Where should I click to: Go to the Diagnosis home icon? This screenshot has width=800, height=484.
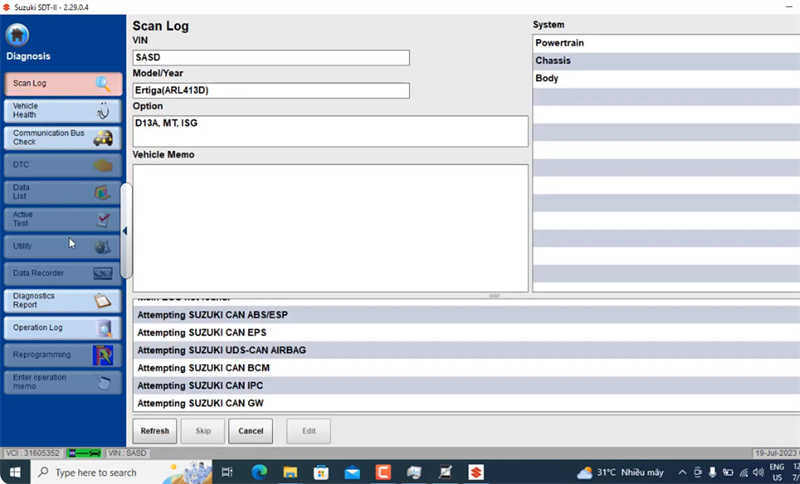(17, 35)
